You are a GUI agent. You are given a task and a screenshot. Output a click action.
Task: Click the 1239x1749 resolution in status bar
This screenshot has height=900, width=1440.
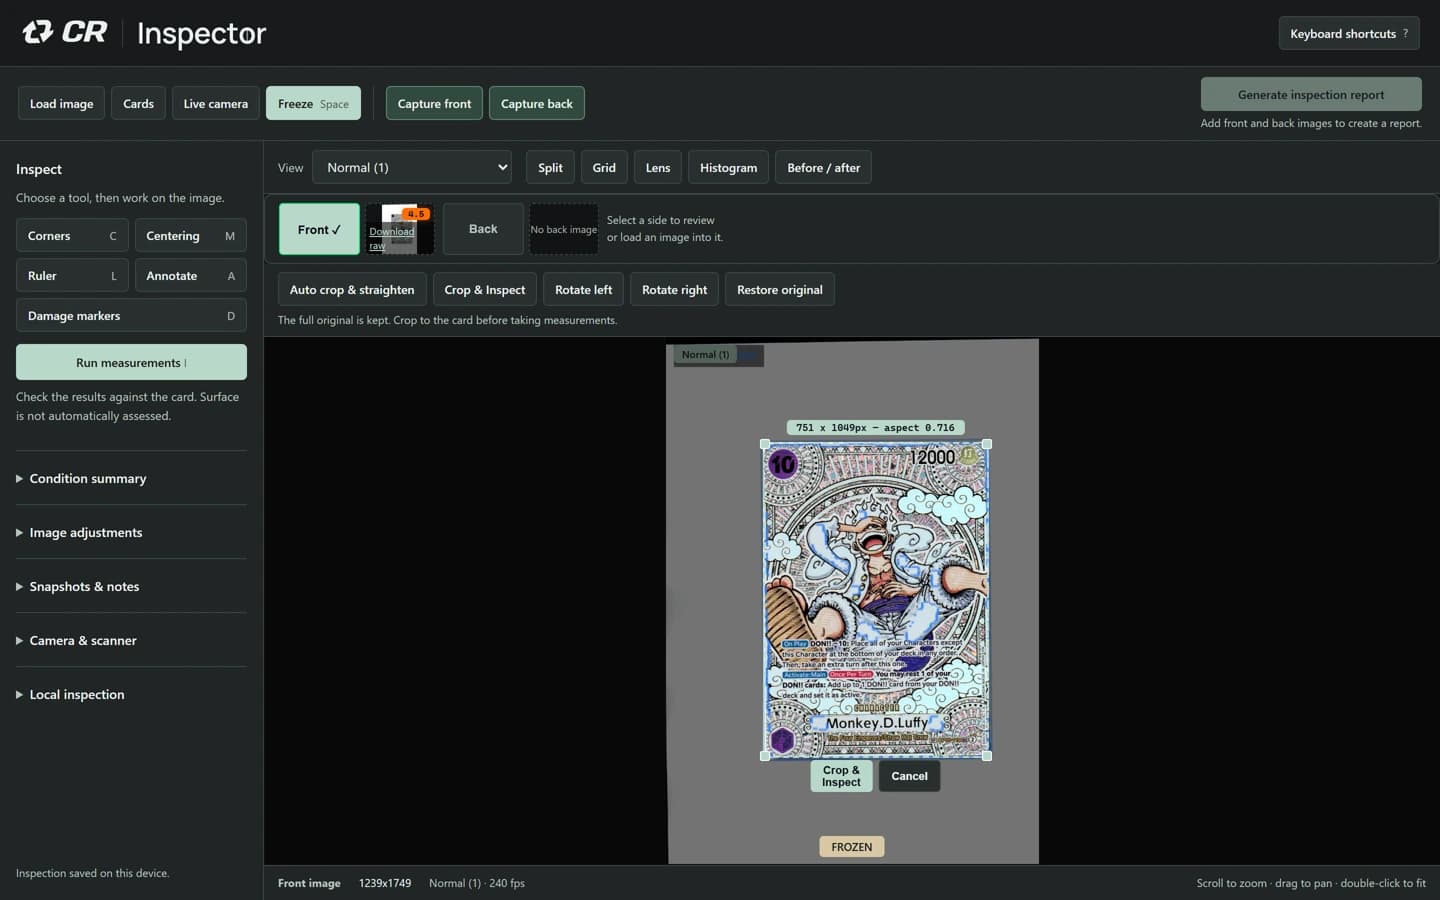tap(385, 883)
